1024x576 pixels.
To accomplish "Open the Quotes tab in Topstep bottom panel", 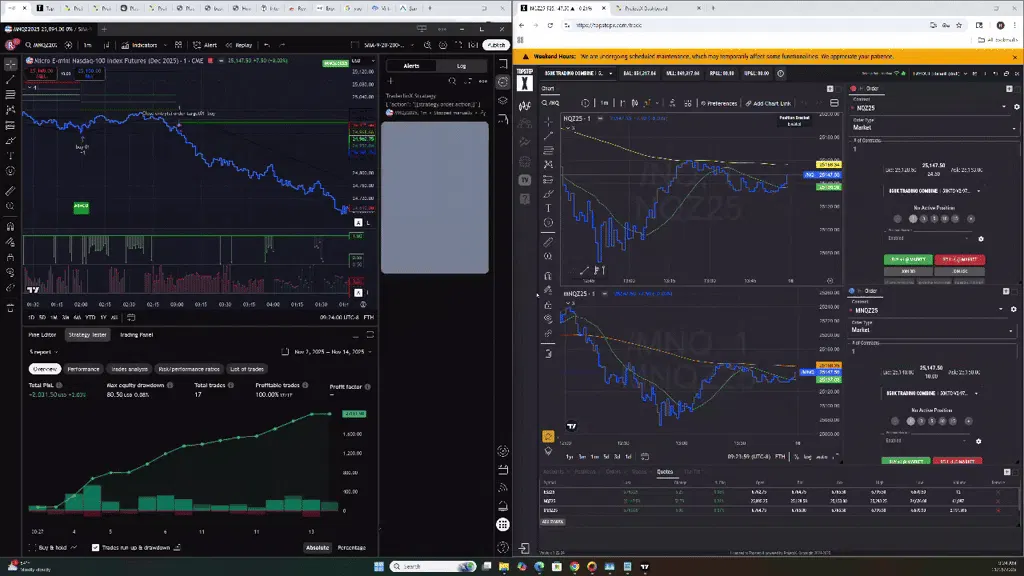I will click(x=665, y=472).
